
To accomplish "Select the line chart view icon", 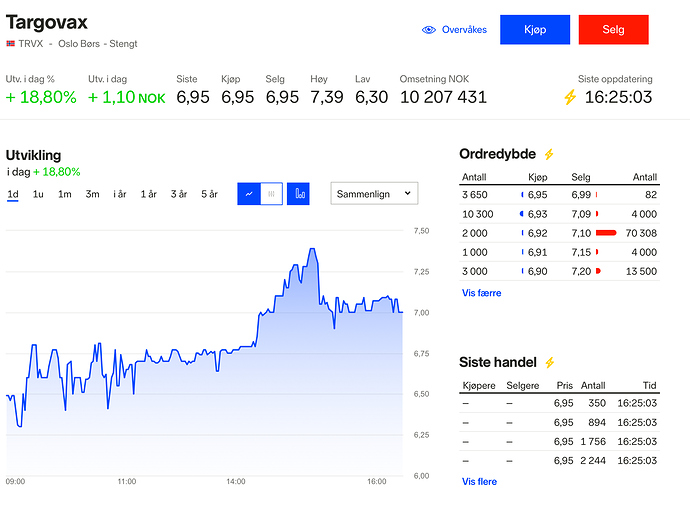I will tap(249, 194).
